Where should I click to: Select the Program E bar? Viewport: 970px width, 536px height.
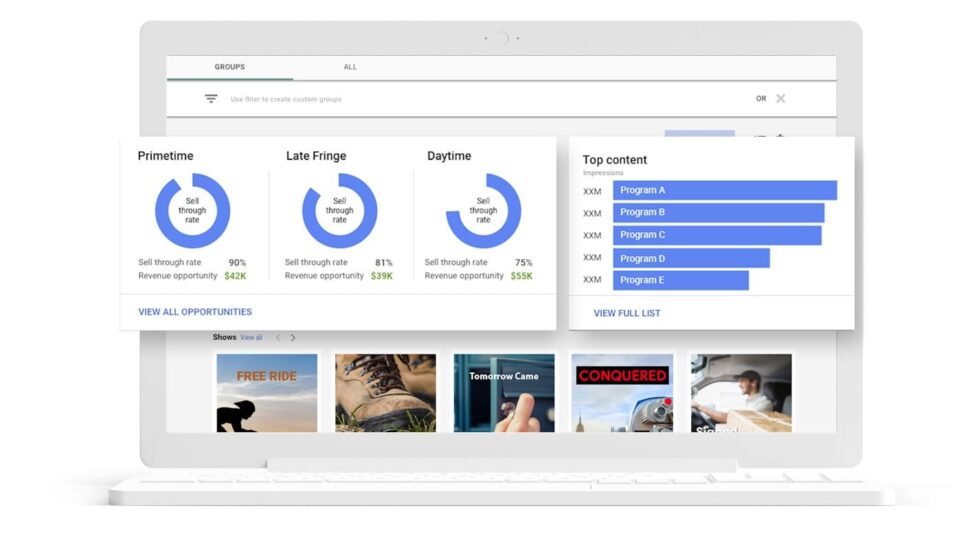click(x=680, y=280)
